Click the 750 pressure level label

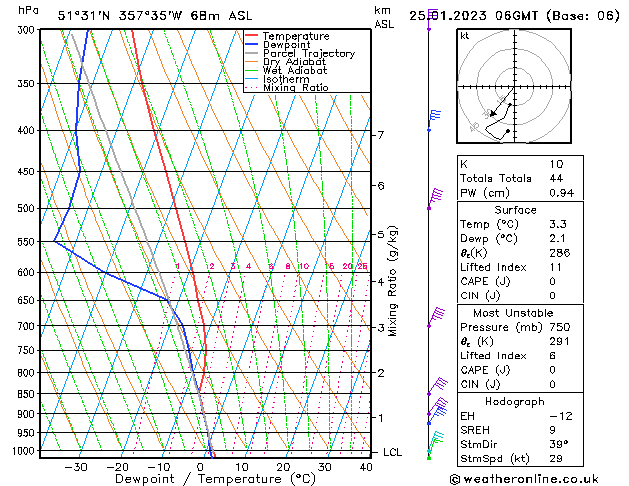coord(28,350)
